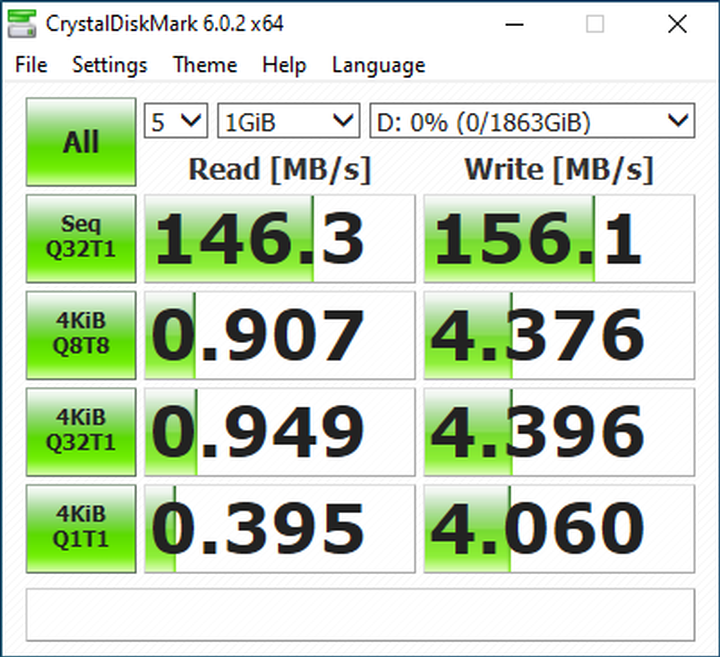Open the Help menu
The height and width of the screenshot is (657, 720).
tap(284, 65)
